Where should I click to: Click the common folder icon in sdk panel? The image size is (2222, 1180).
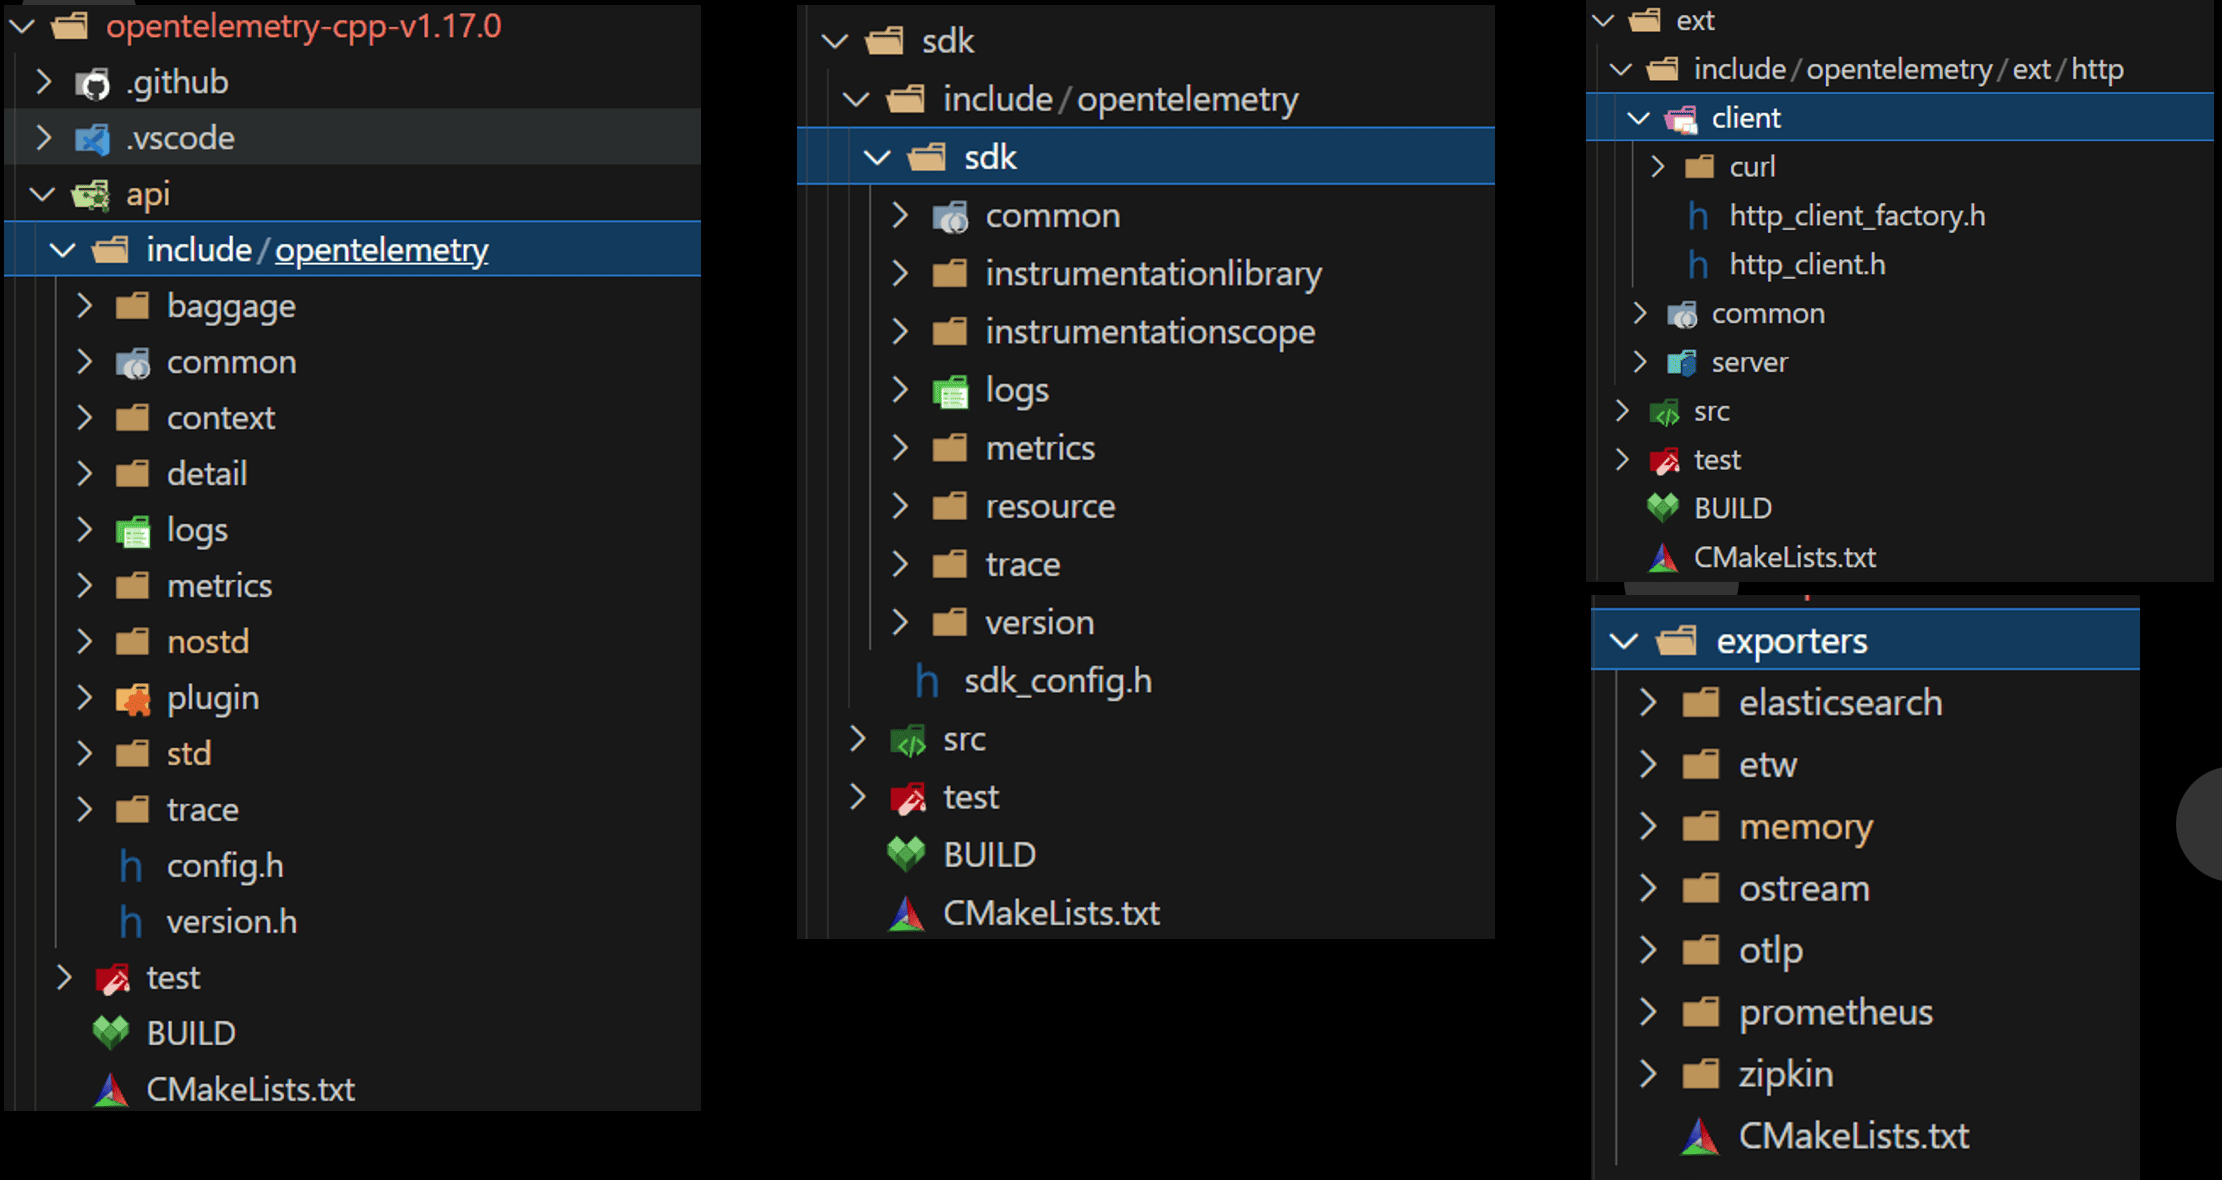click(950, 217)
